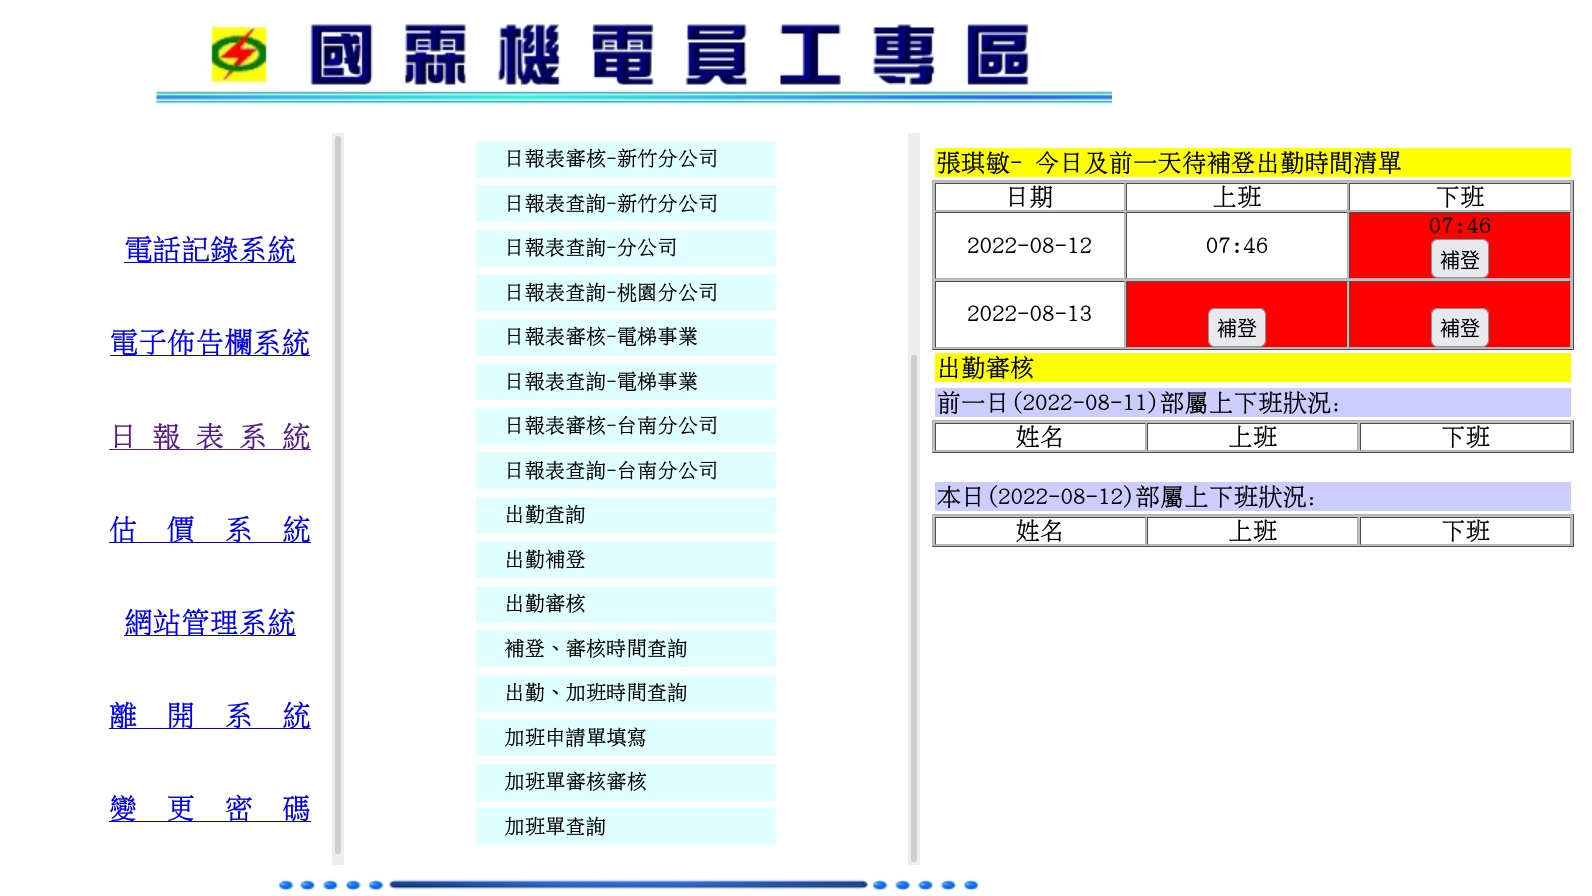Select 日報表查詢-桃園分公司 menu item
The height and width of the screenshot is (896, 1592).
626,293
